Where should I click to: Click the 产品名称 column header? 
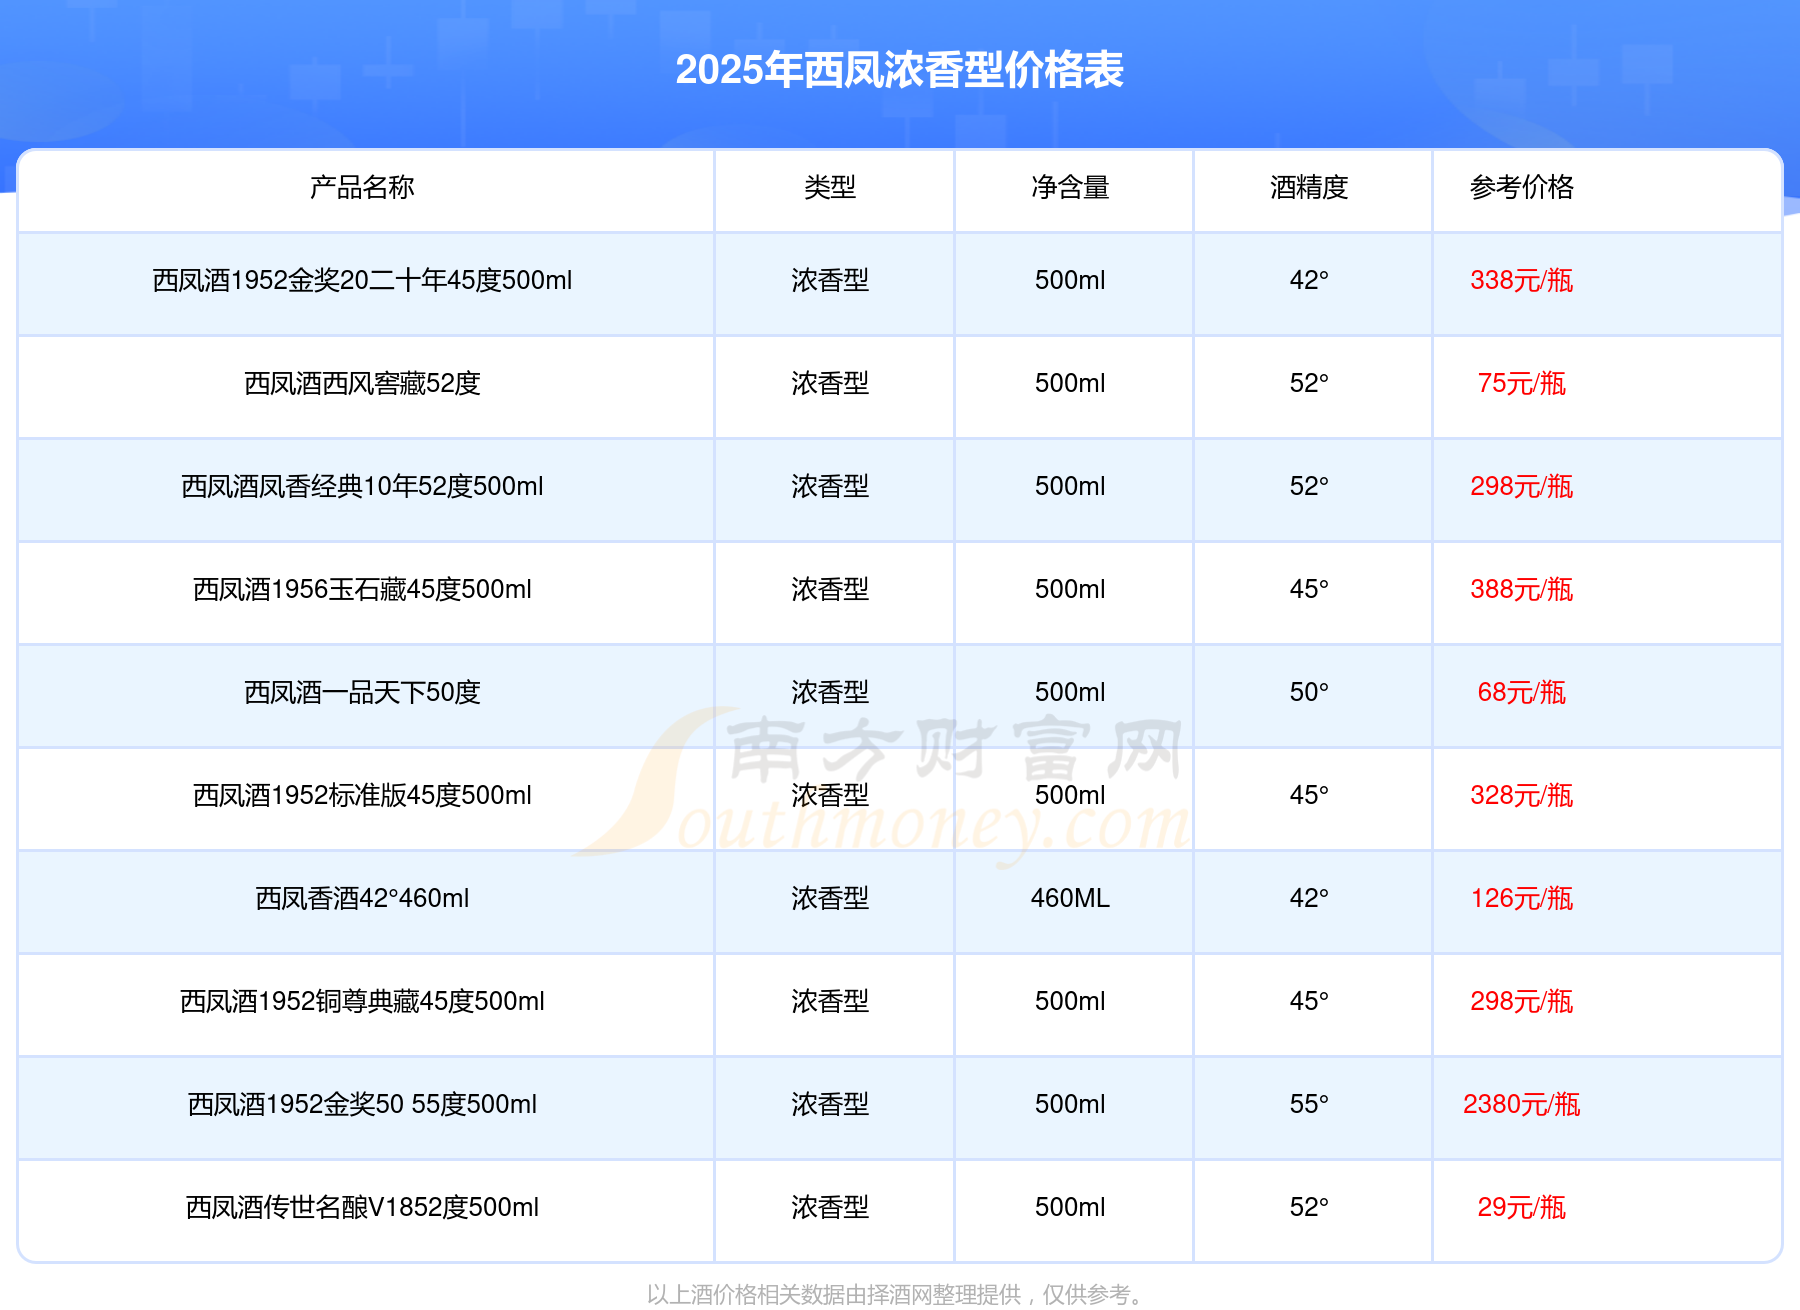(x=362, y=187)
